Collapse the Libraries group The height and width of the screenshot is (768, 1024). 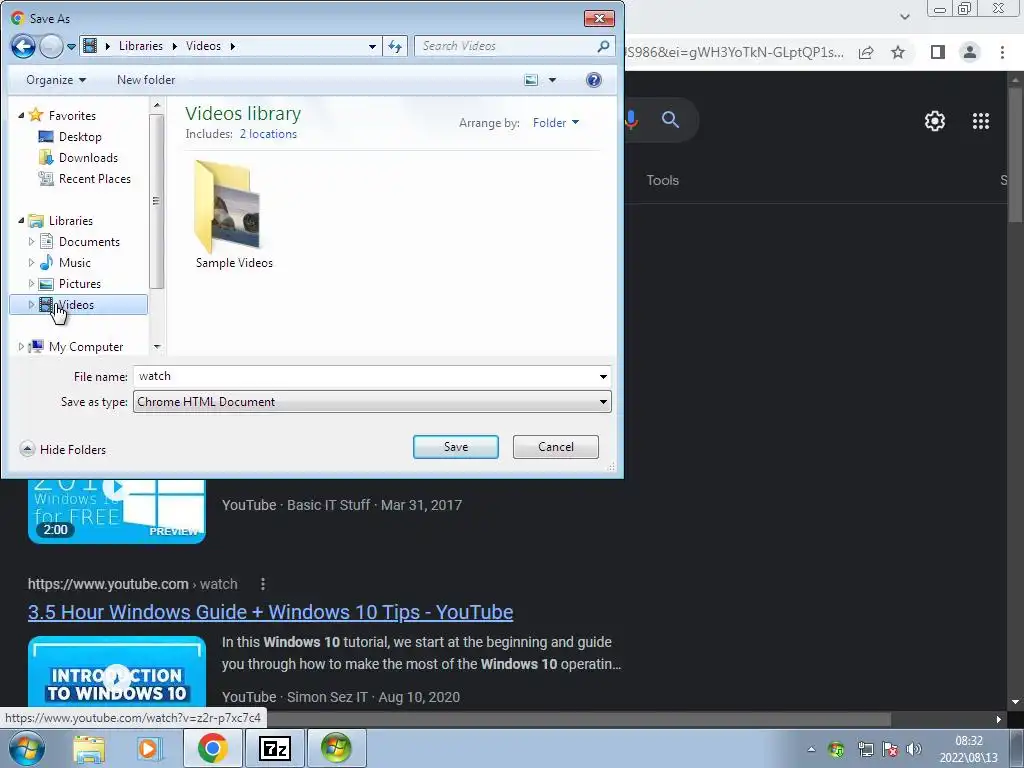[x=21, y=221]
